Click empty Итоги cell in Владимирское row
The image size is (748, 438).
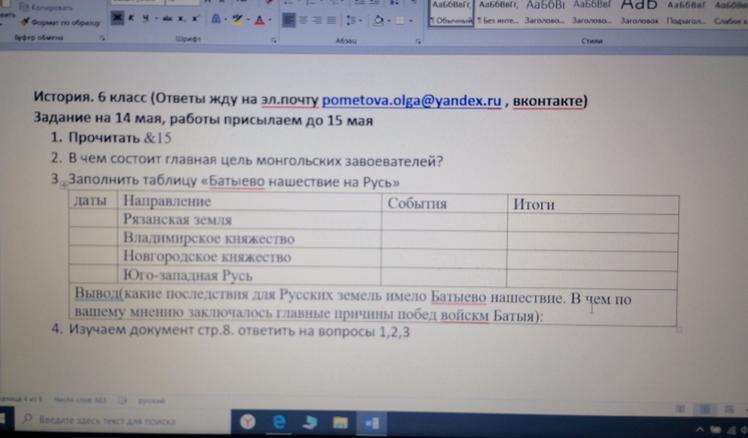click(593, 242)
